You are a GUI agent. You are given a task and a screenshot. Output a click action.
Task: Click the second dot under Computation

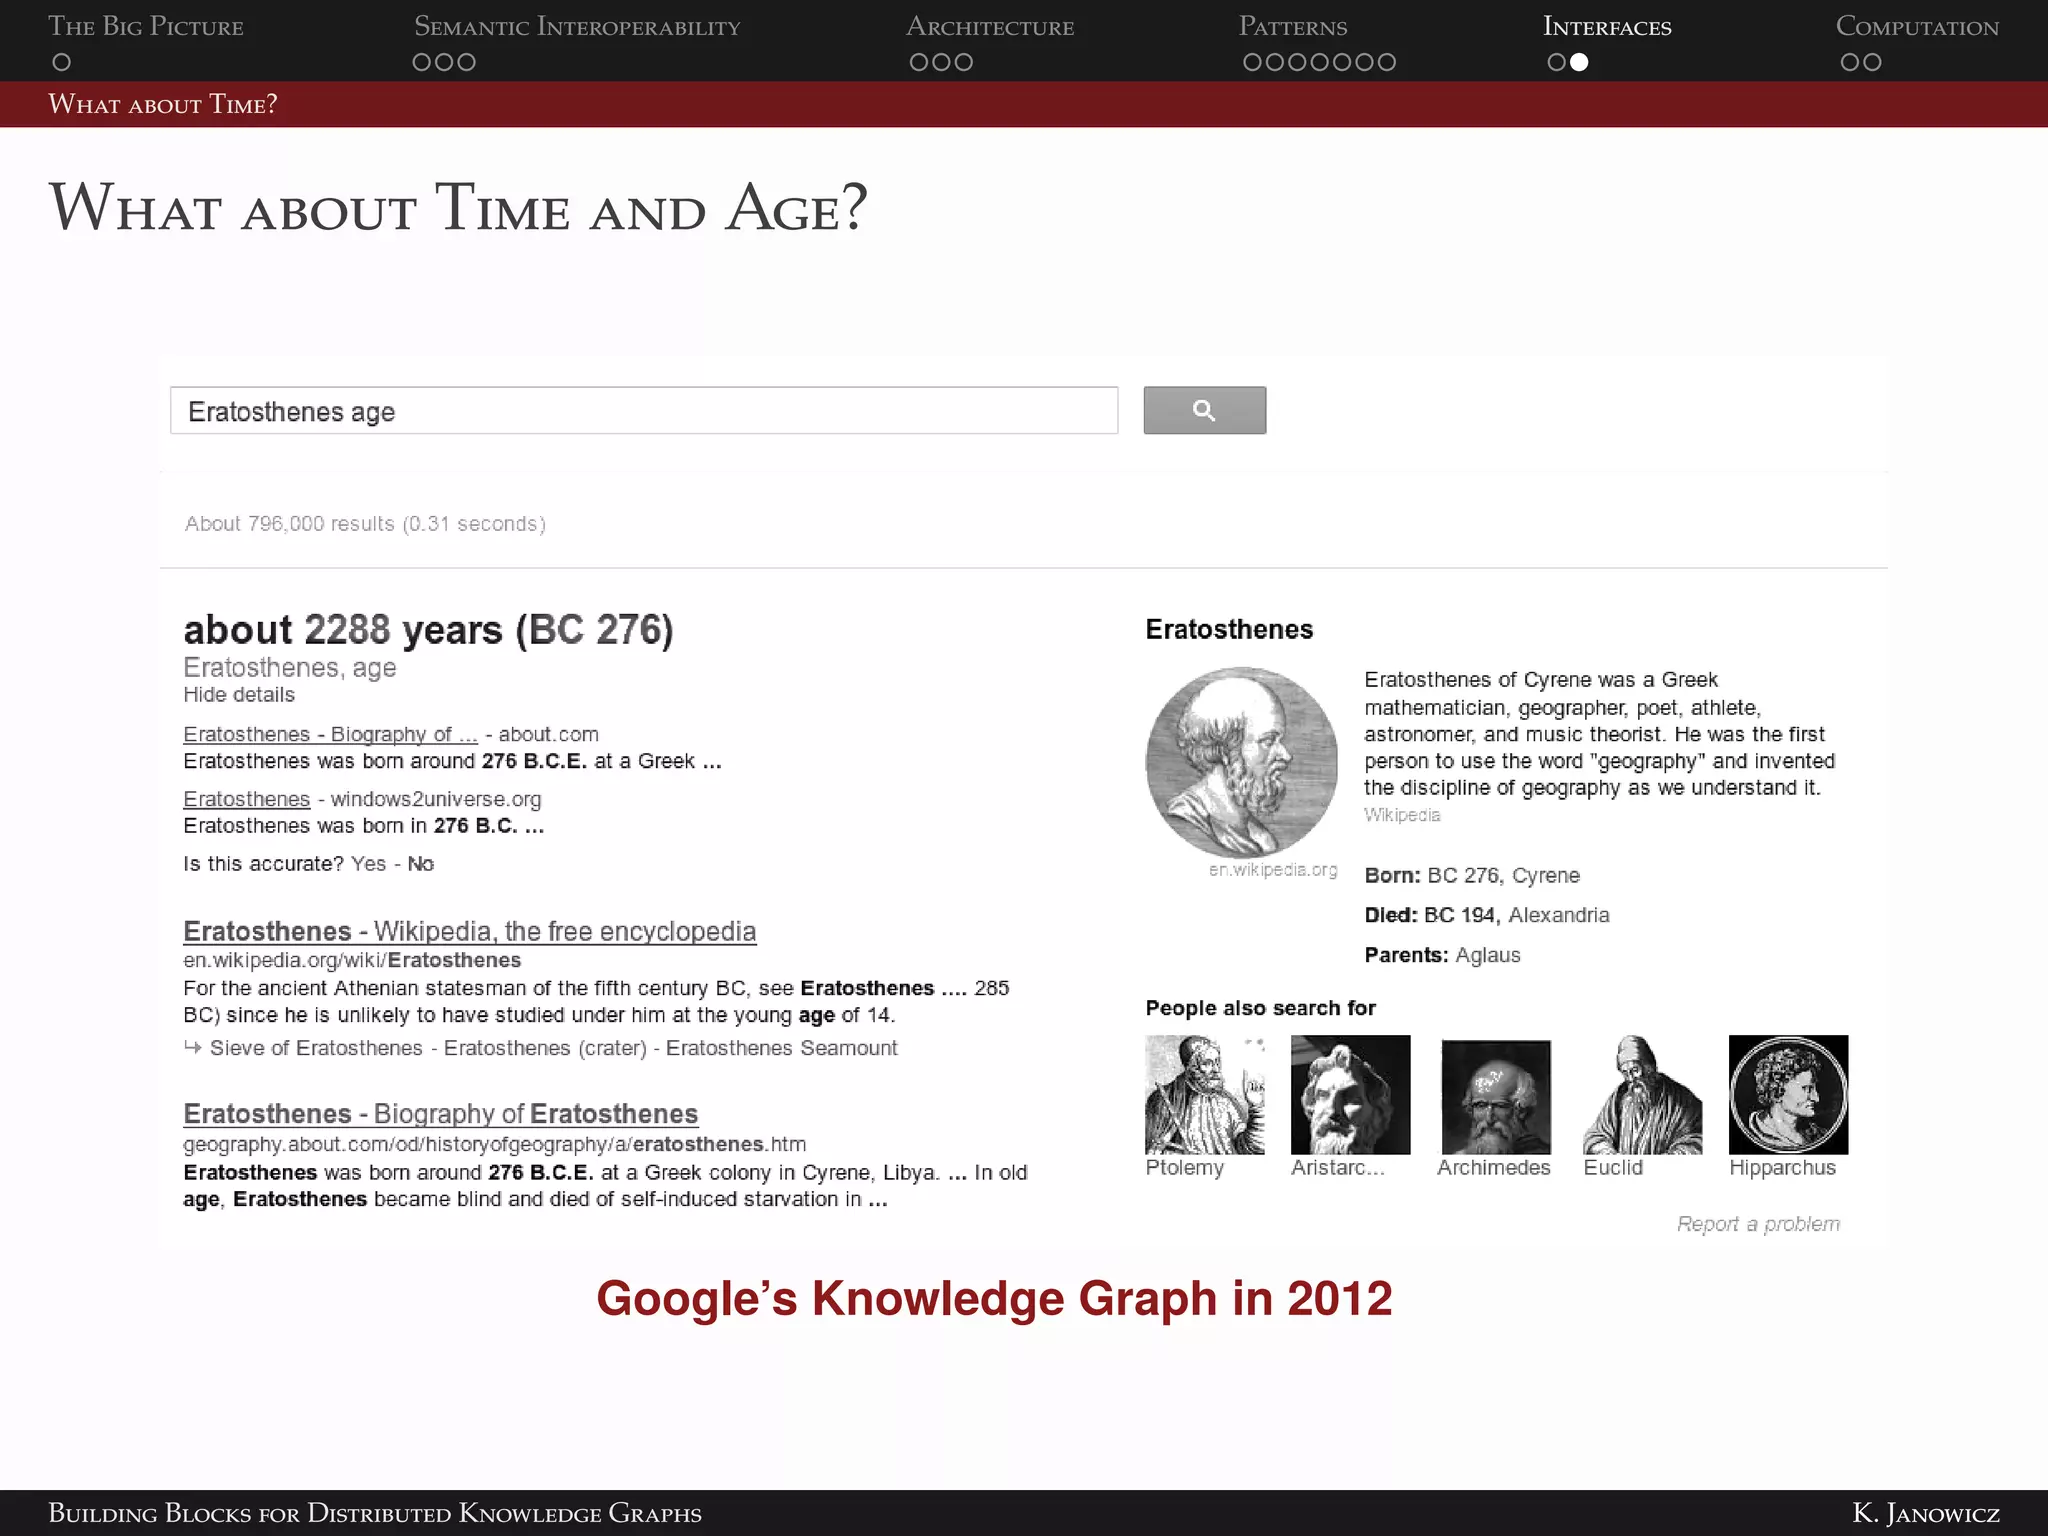point(1872,62)
